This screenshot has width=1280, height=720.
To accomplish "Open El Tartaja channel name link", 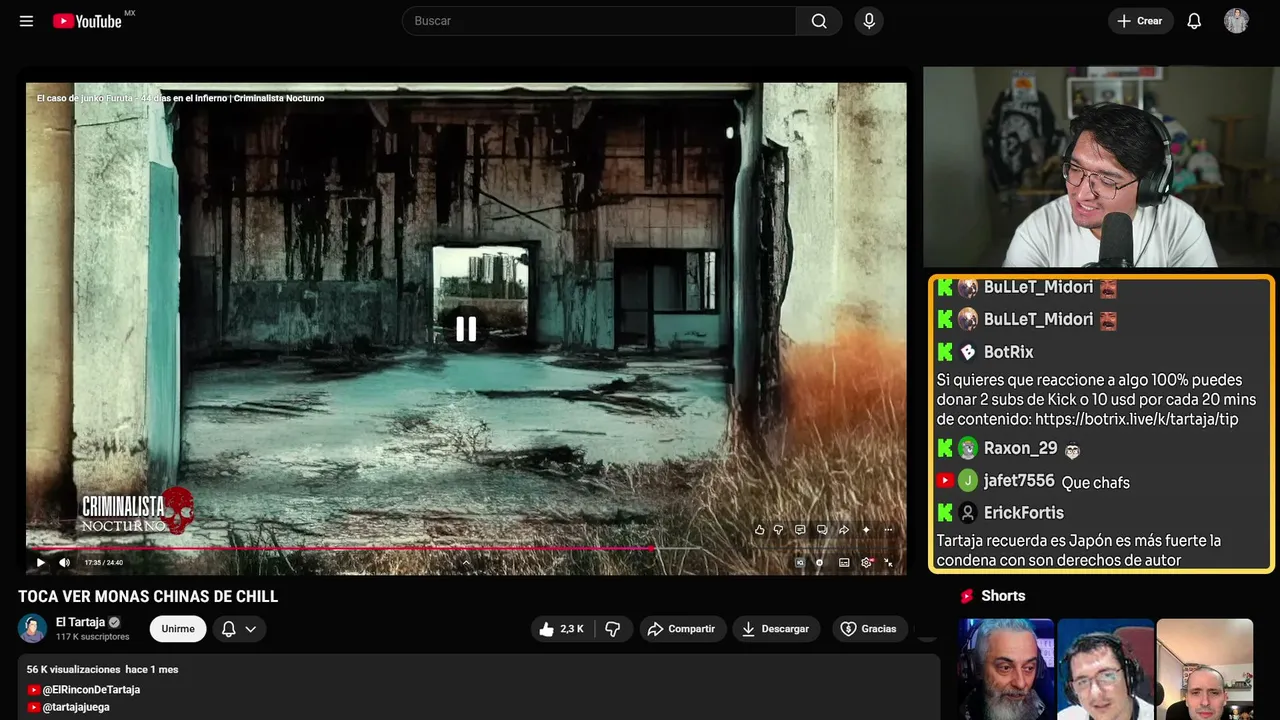I will tap(80, 622).
